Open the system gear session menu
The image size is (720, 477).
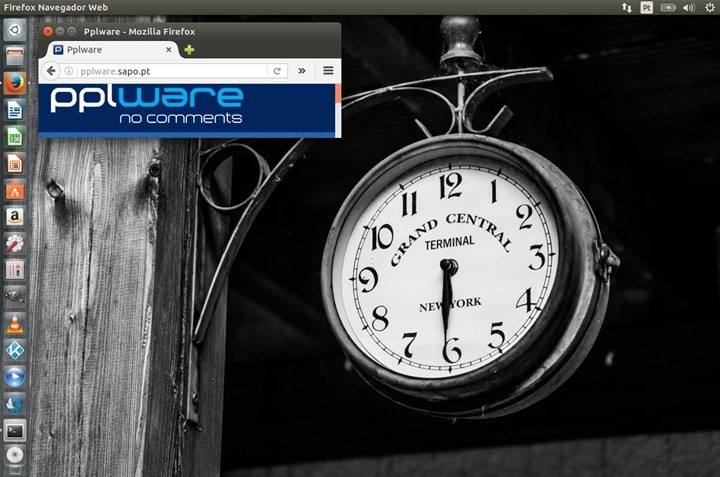pyautogui.click(x=710, y=7)
